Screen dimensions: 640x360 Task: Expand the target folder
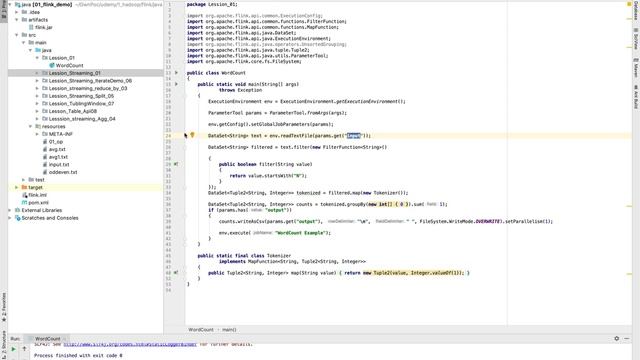17,187
